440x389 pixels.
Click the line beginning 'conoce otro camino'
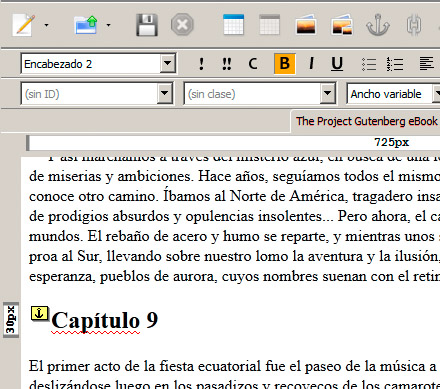pos(234,196)
